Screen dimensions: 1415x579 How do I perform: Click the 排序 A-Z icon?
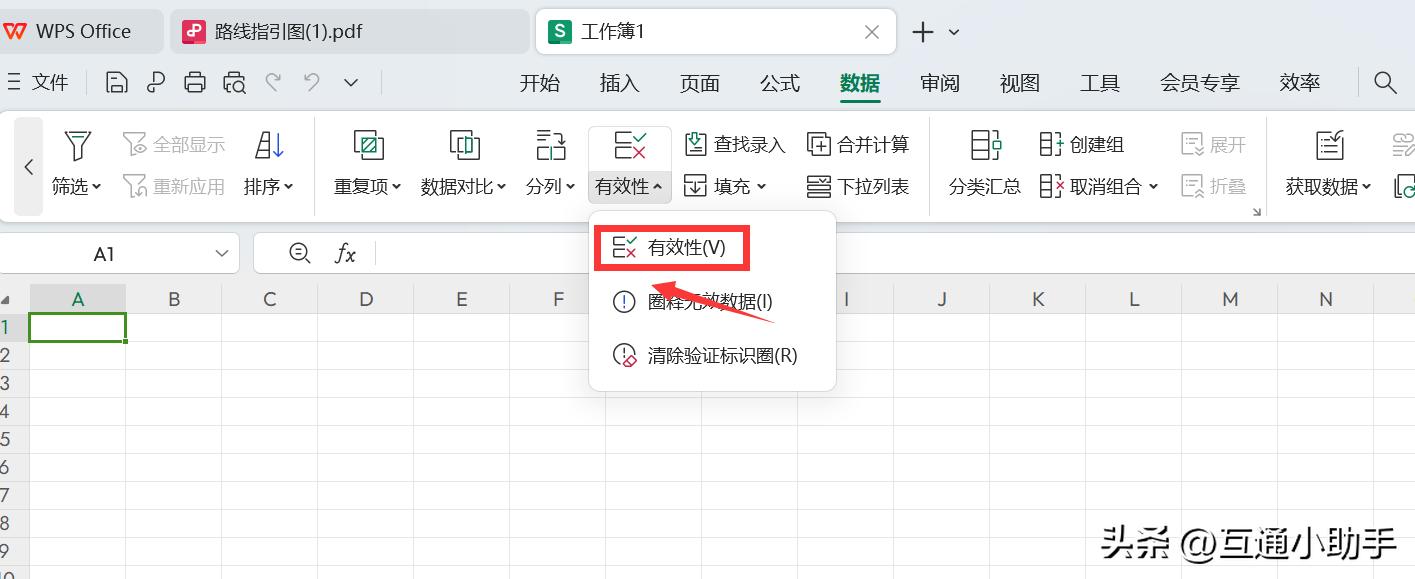[269, 146]
